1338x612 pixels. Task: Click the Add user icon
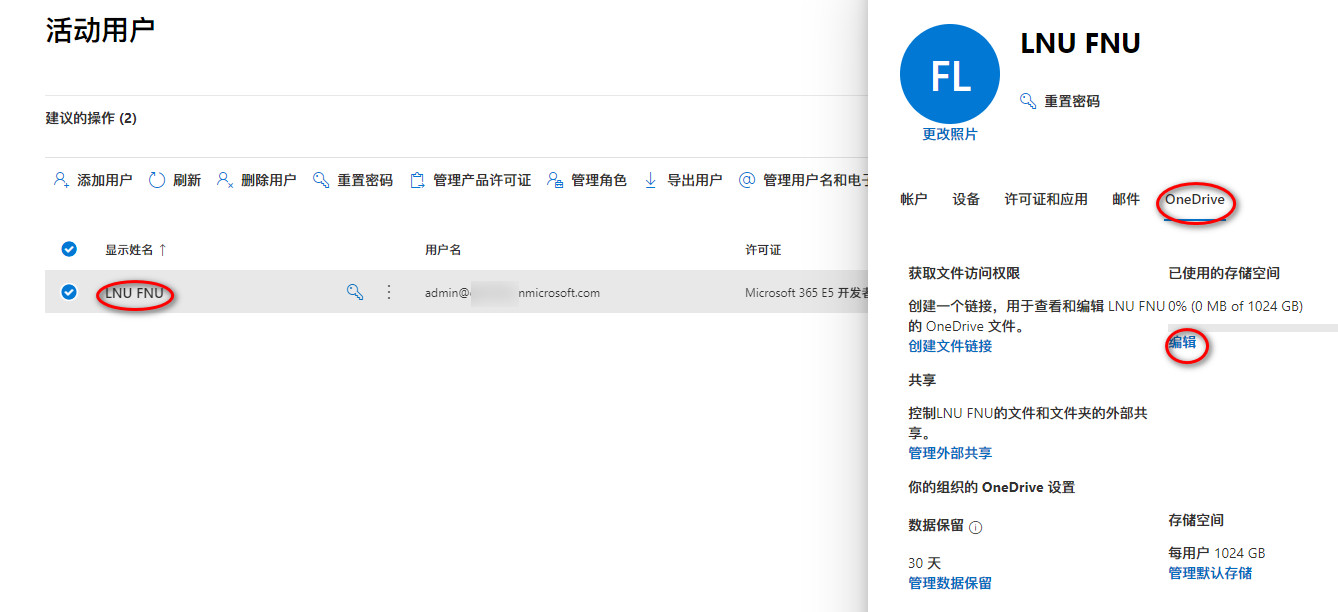tap(60, 180)
